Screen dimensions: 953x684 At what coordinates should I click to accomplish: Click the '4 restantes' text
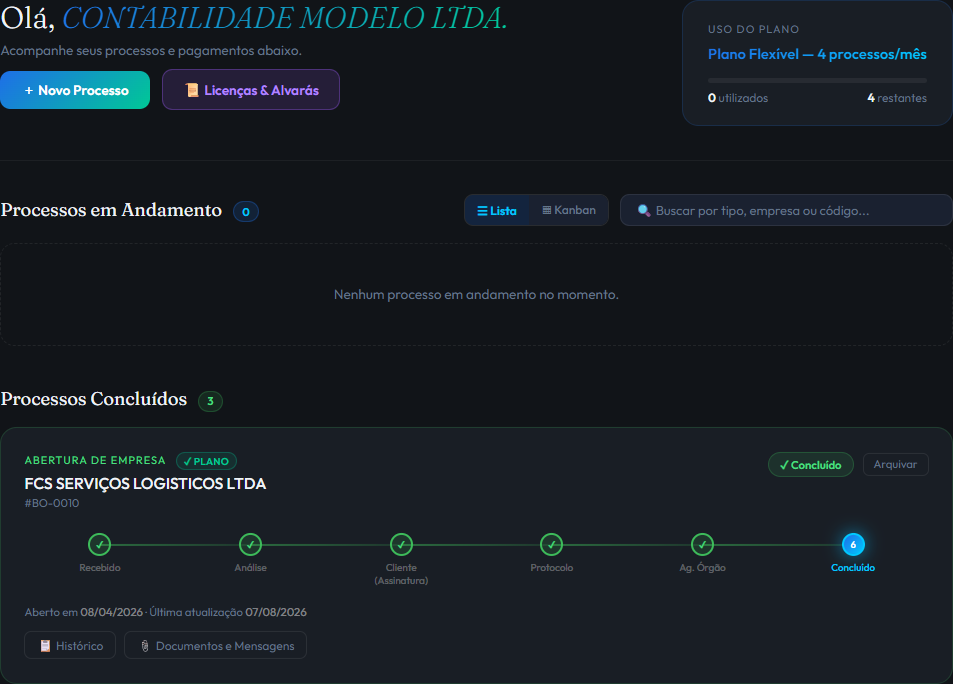click(x=897, y=98)
